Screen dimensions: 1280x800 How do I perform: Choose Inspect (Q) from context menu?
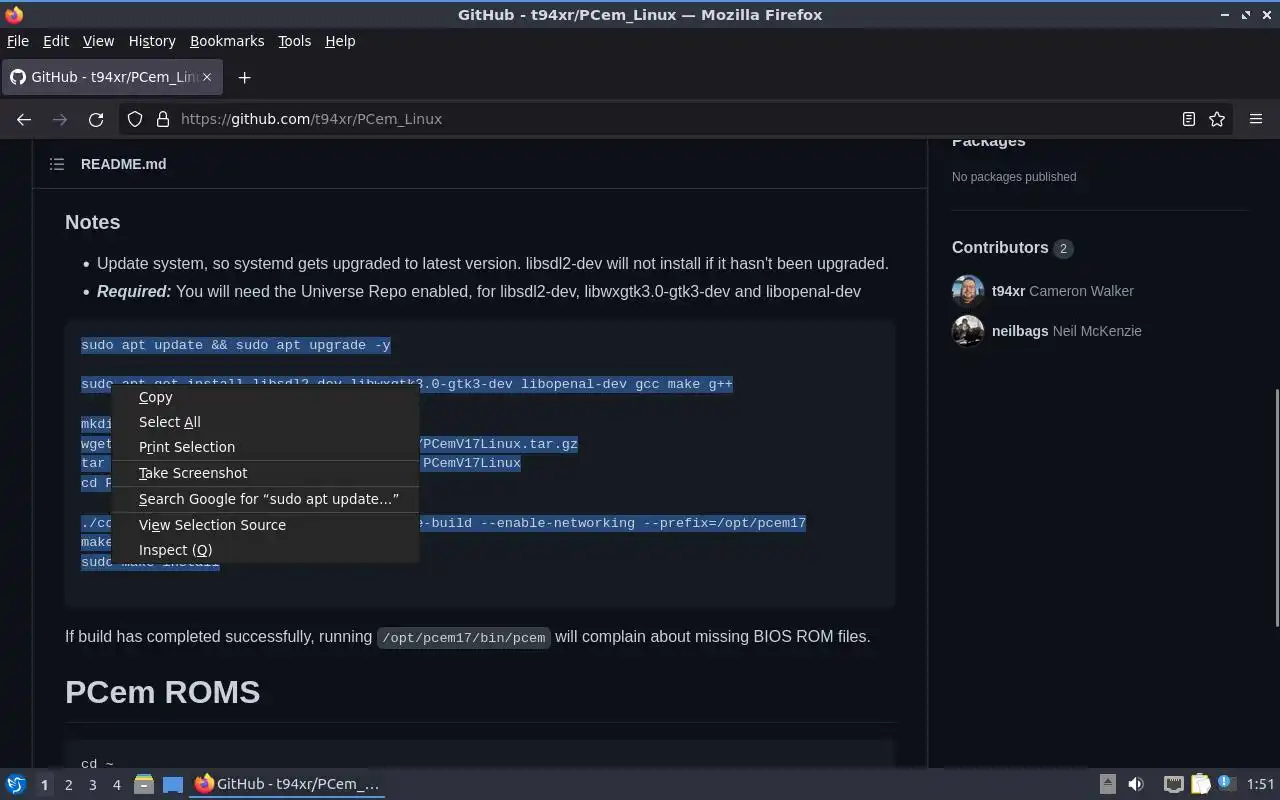click(x=265, y=550)
